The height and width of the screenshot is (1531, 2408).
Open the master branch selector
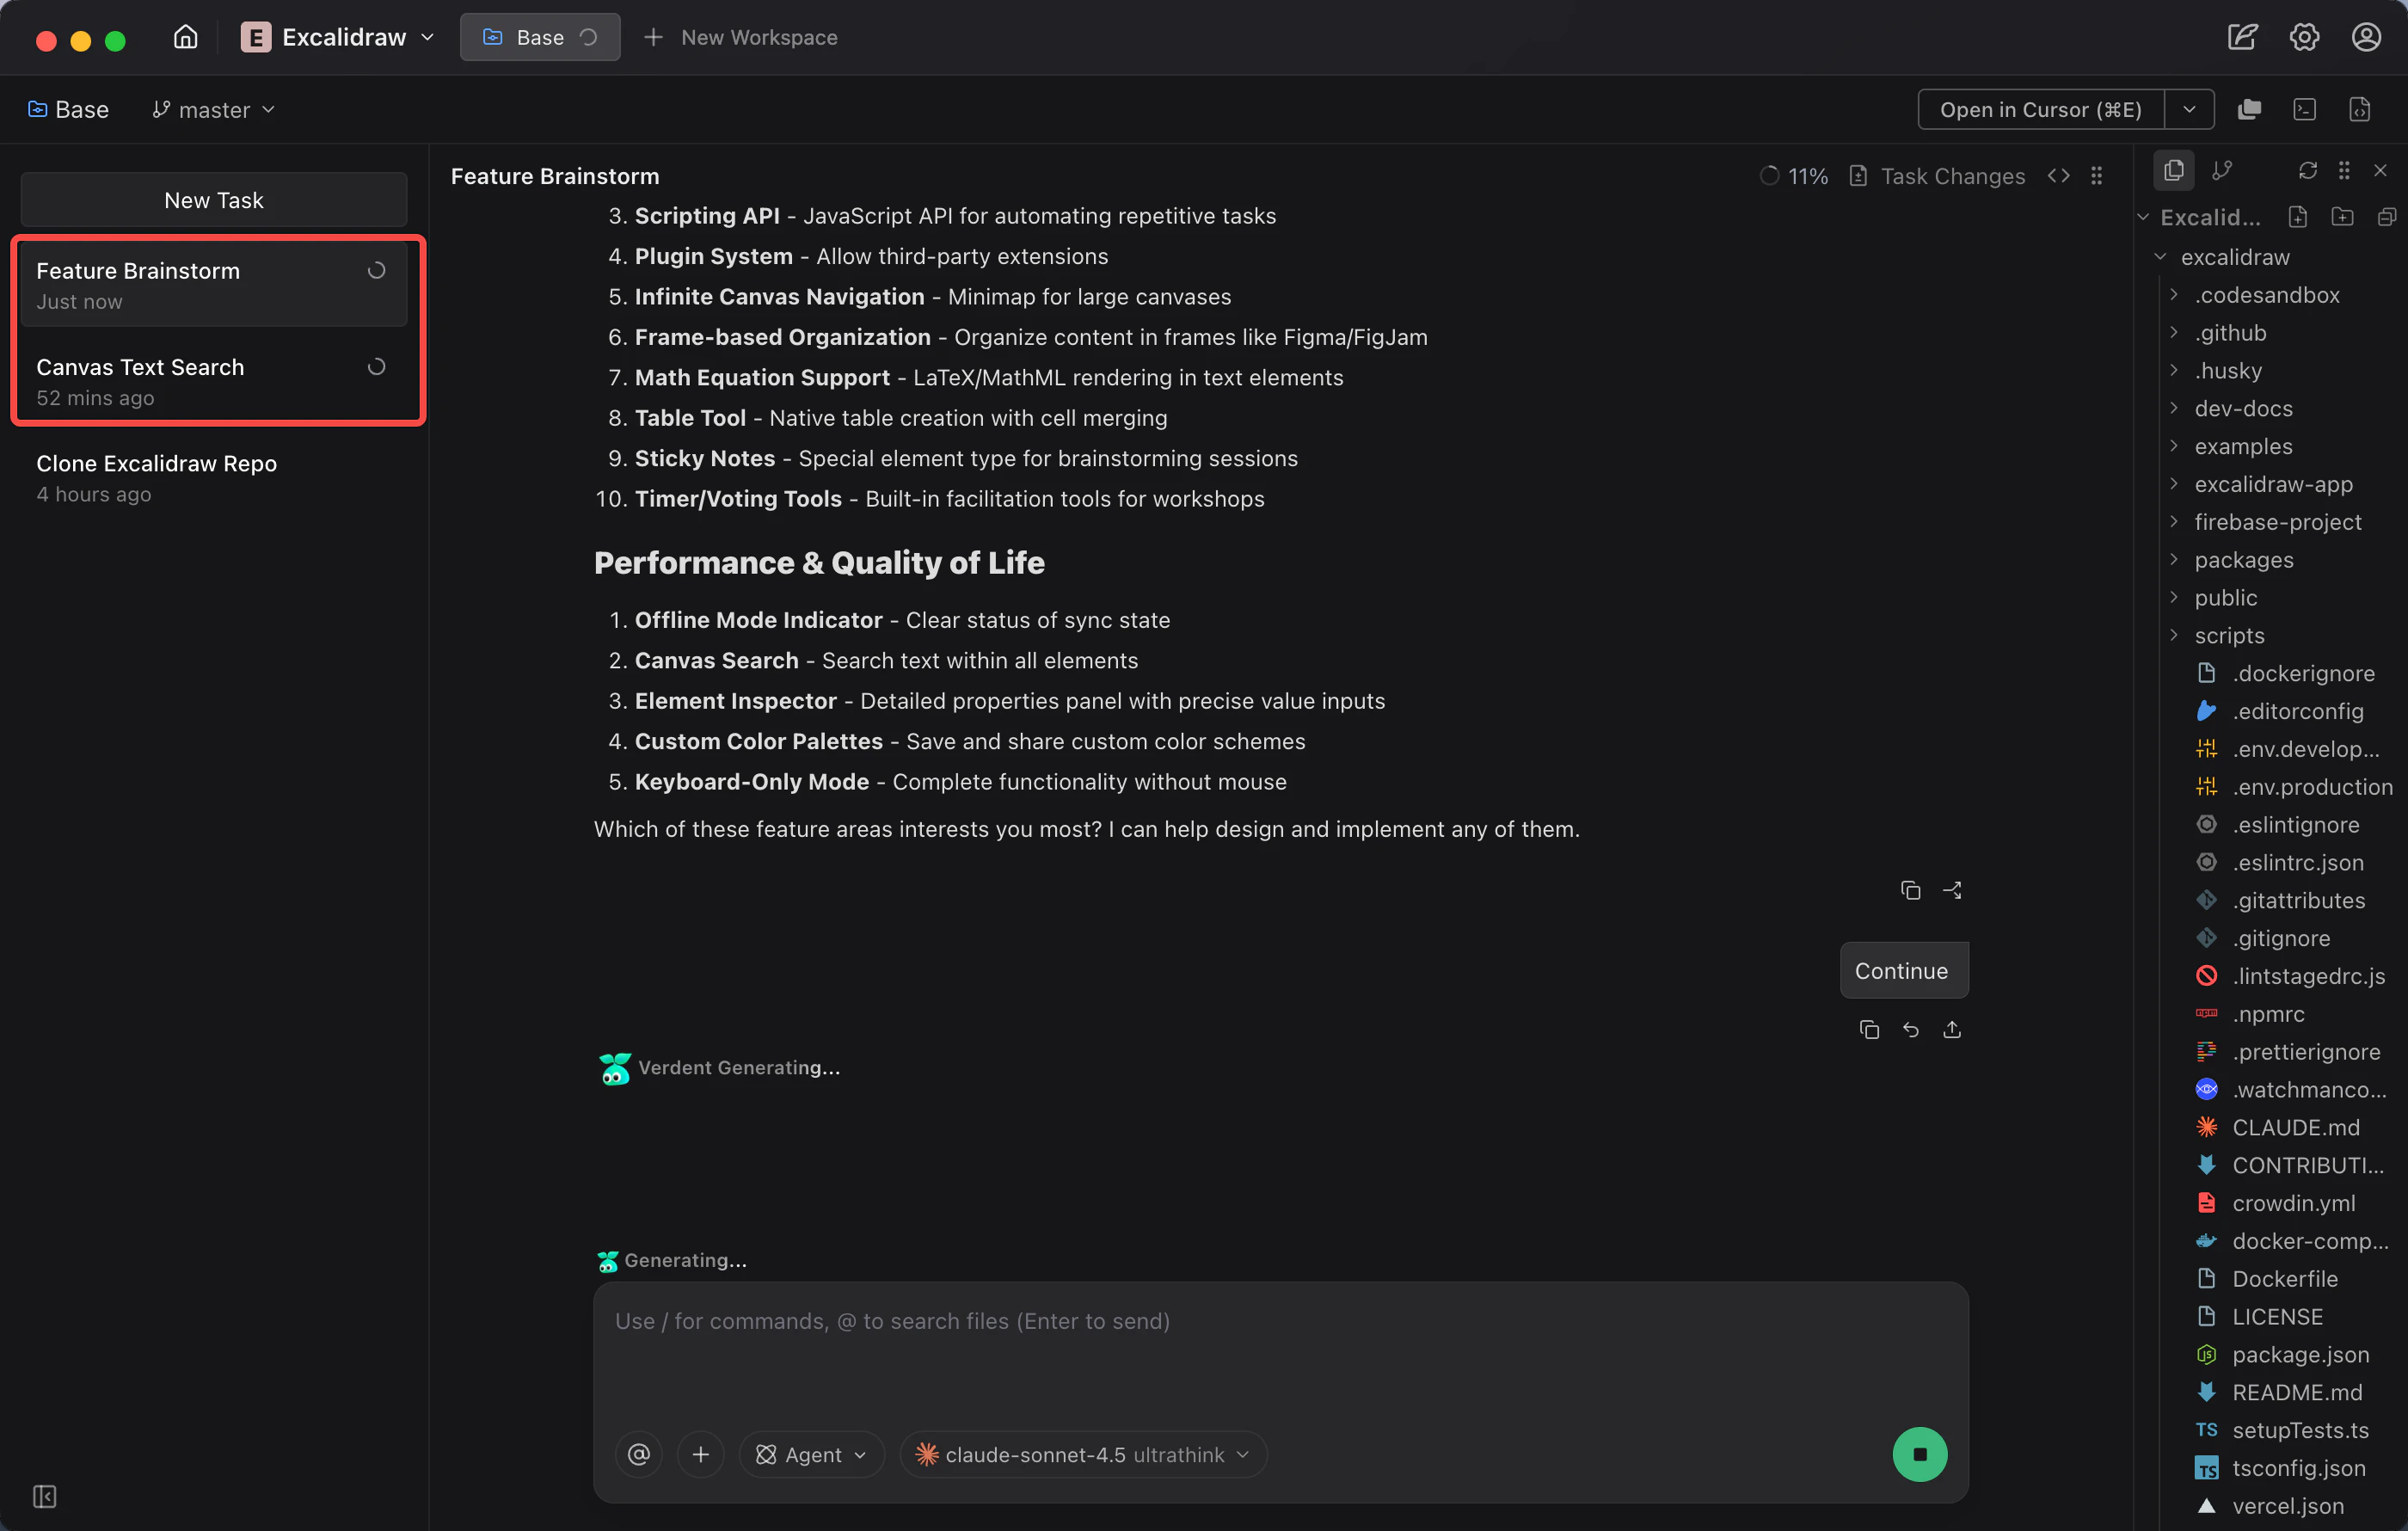coord(214,109)
